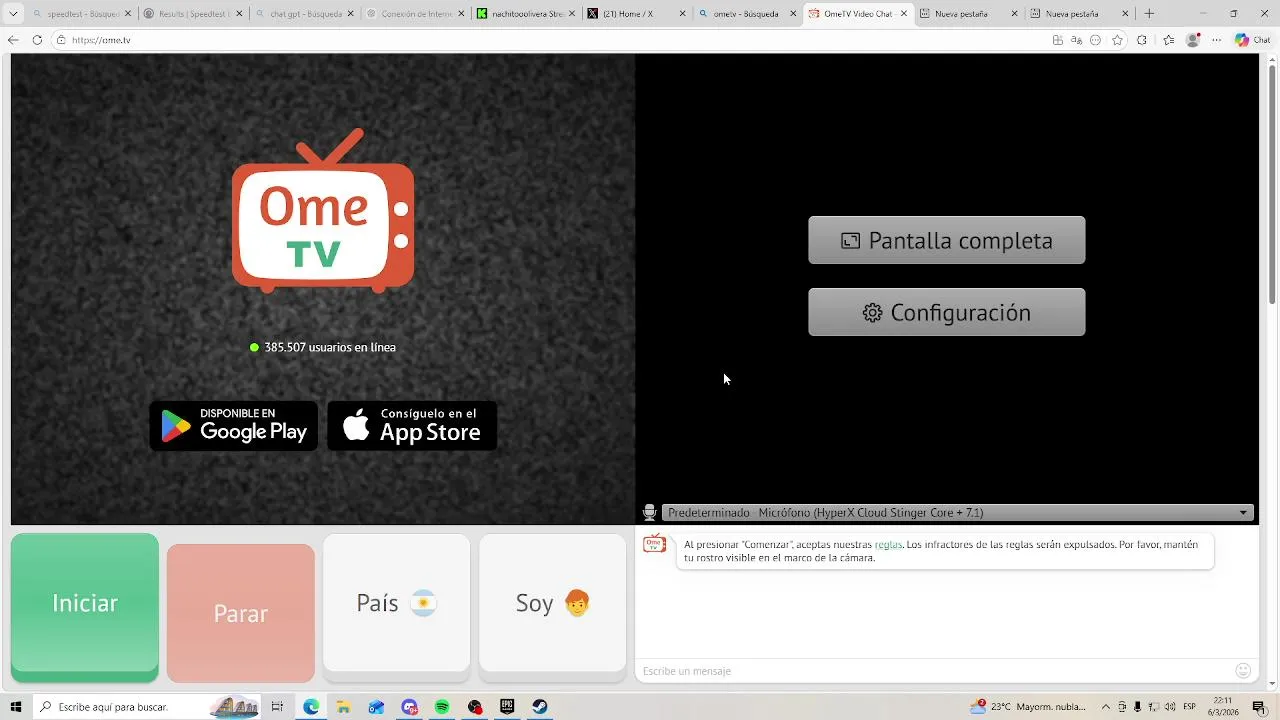Open the favorites list icon

[x=1168, y=40]
